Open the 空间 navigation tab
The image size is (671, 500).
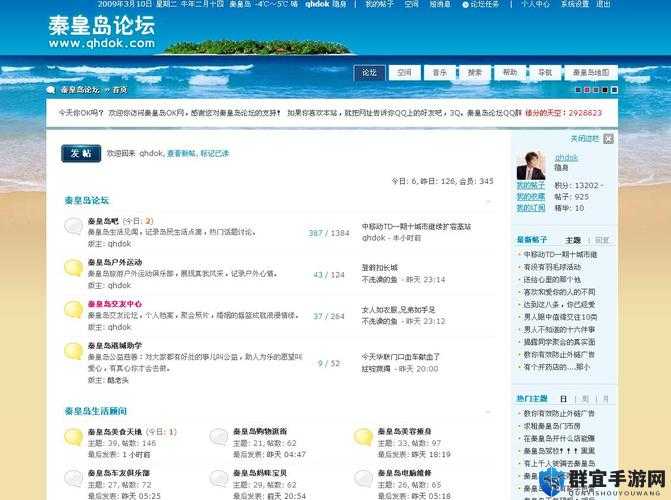(x=404, y=73)
